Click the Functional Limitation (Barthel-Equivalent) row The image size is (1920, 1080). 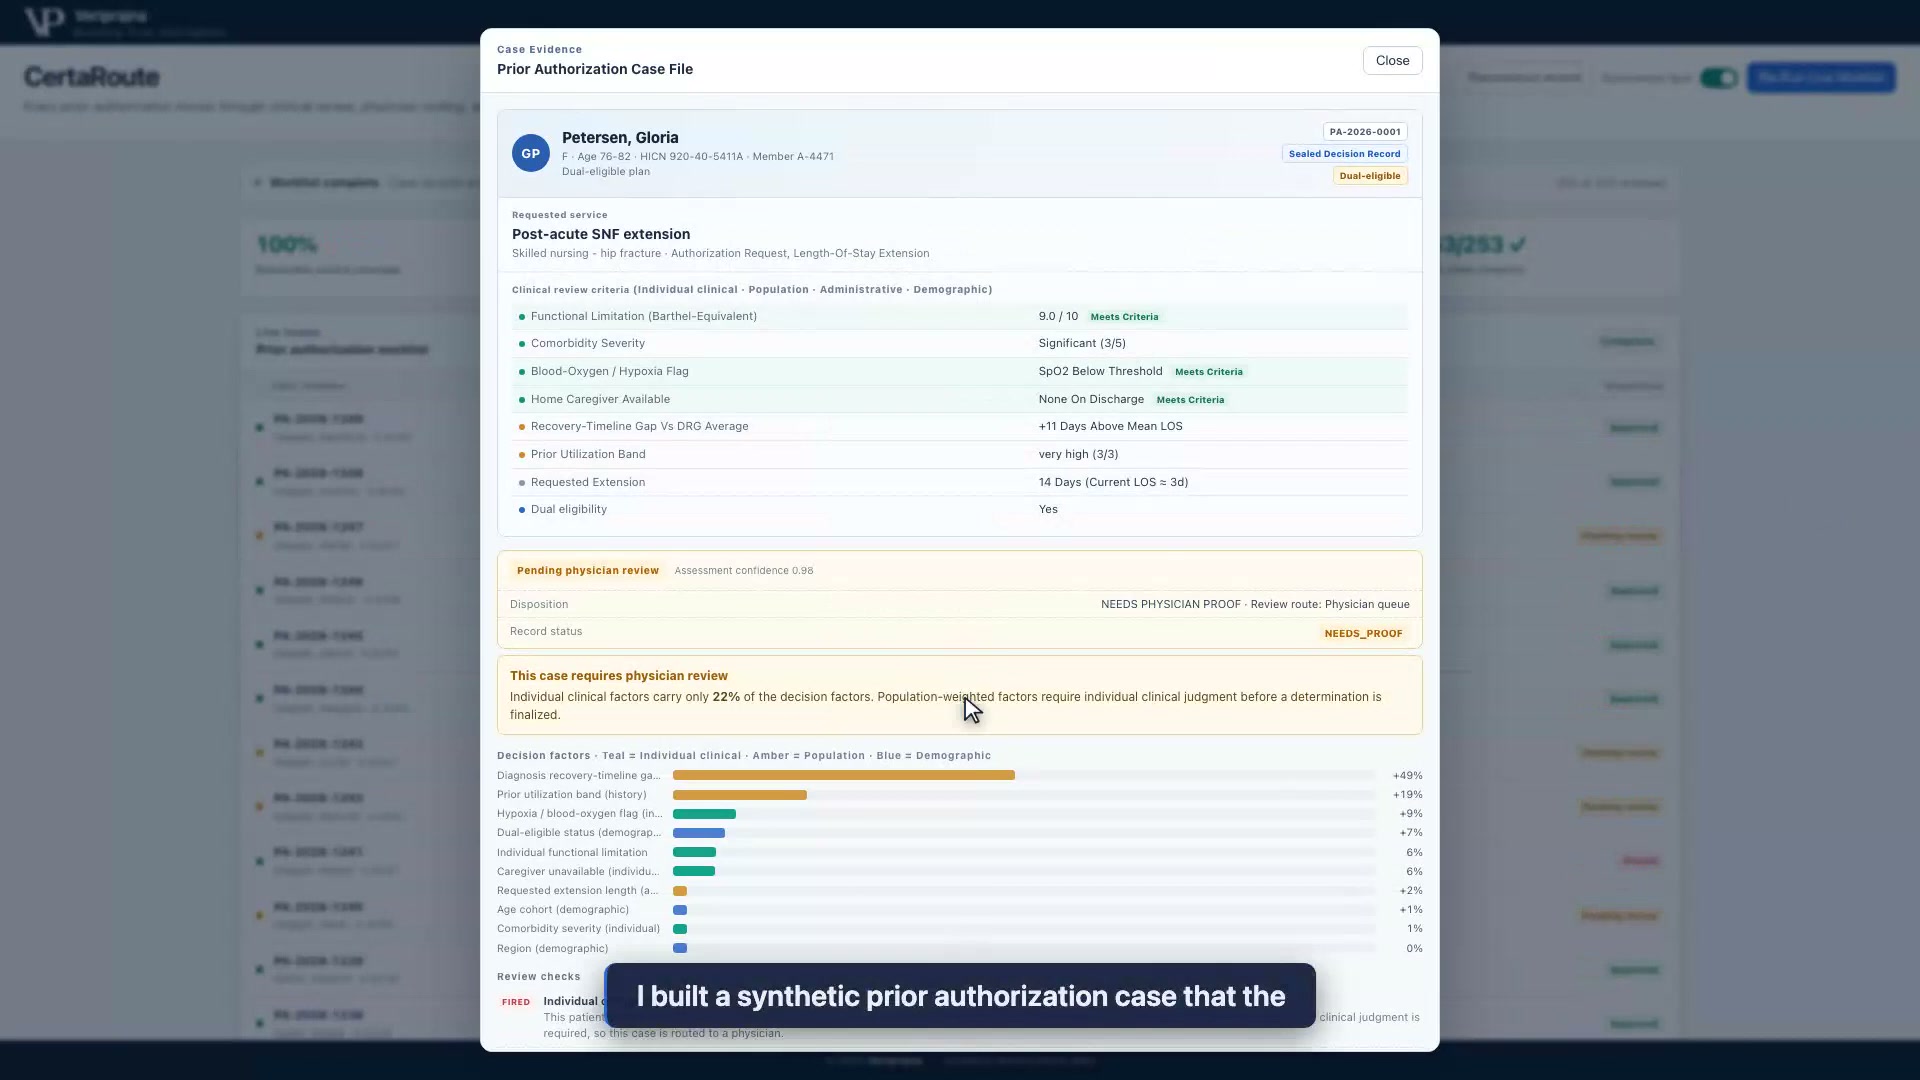point(960,316)
